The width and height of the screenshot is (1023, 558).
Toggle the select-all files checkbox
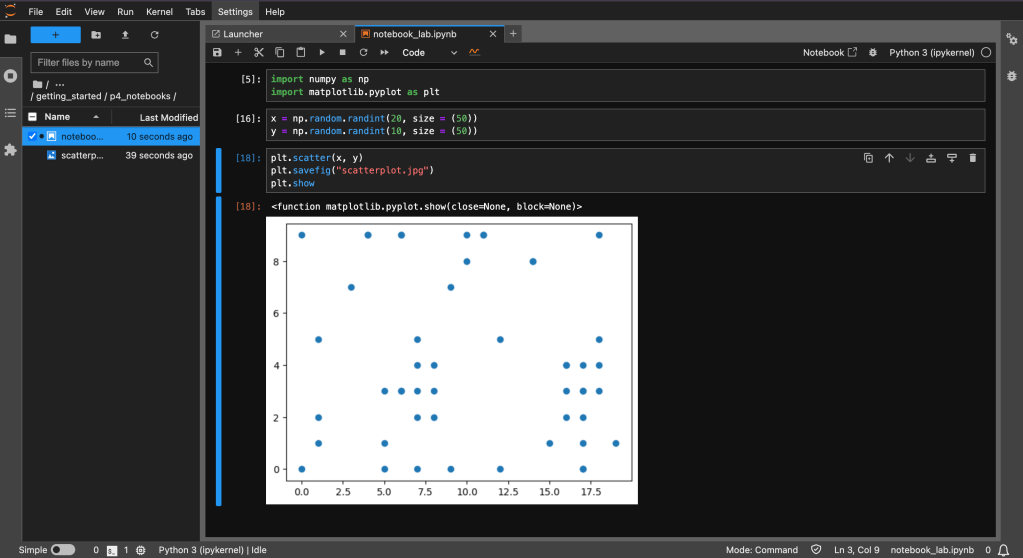tap(33, 117)
